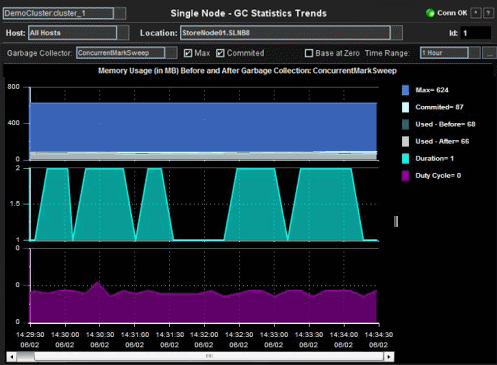Click the Id field showing 1

475,33
